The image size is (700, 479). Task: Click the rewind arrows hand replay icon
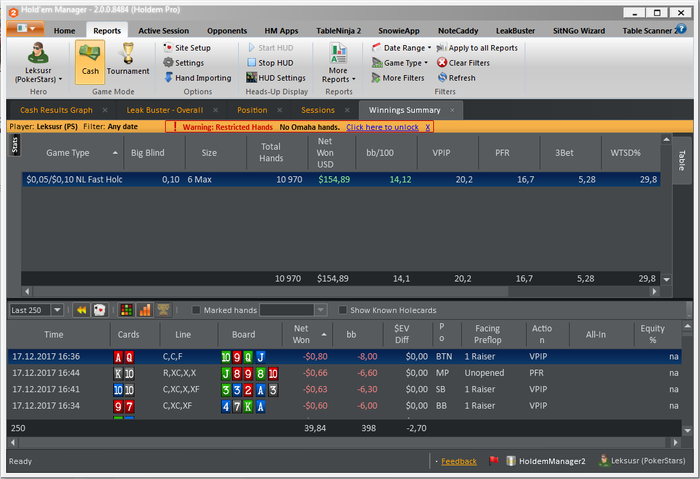pos(82,310)
